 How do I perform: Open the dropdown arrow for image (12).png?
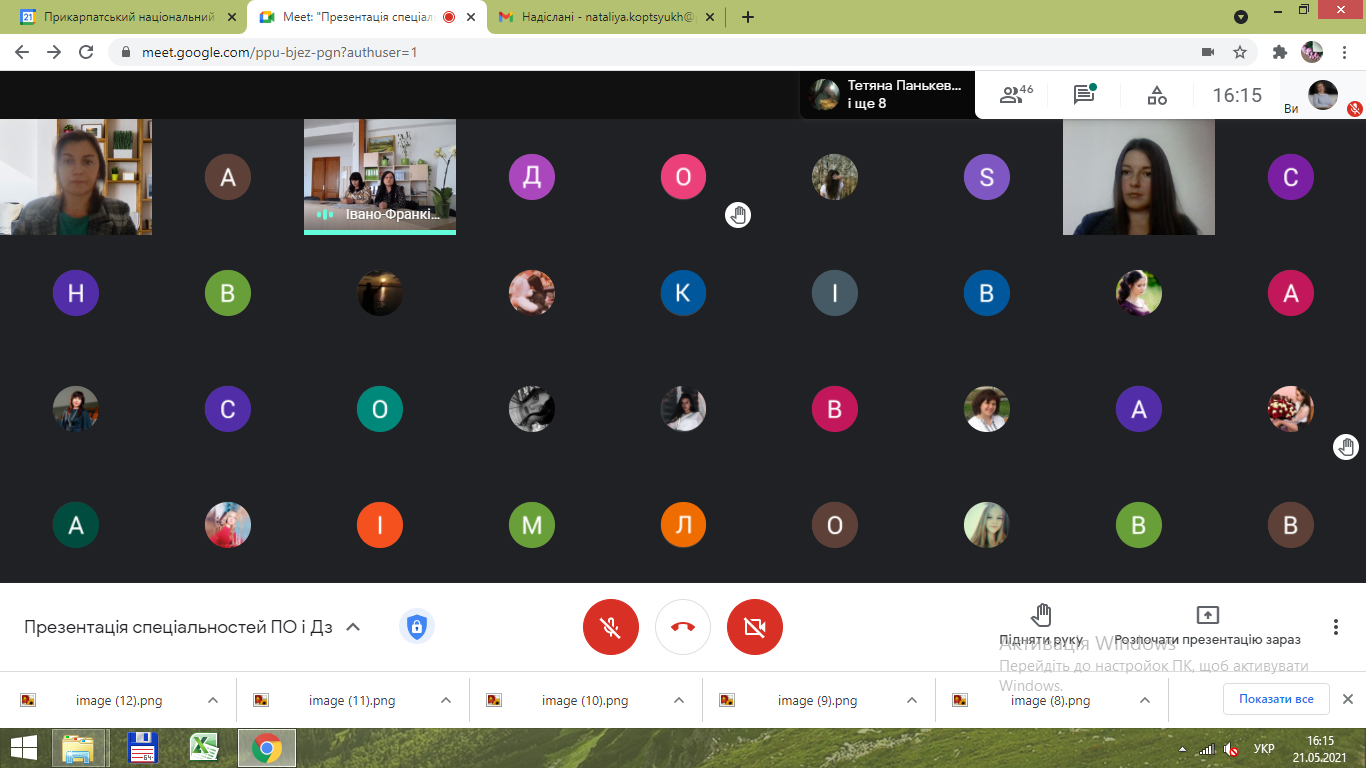coord(213,700)
